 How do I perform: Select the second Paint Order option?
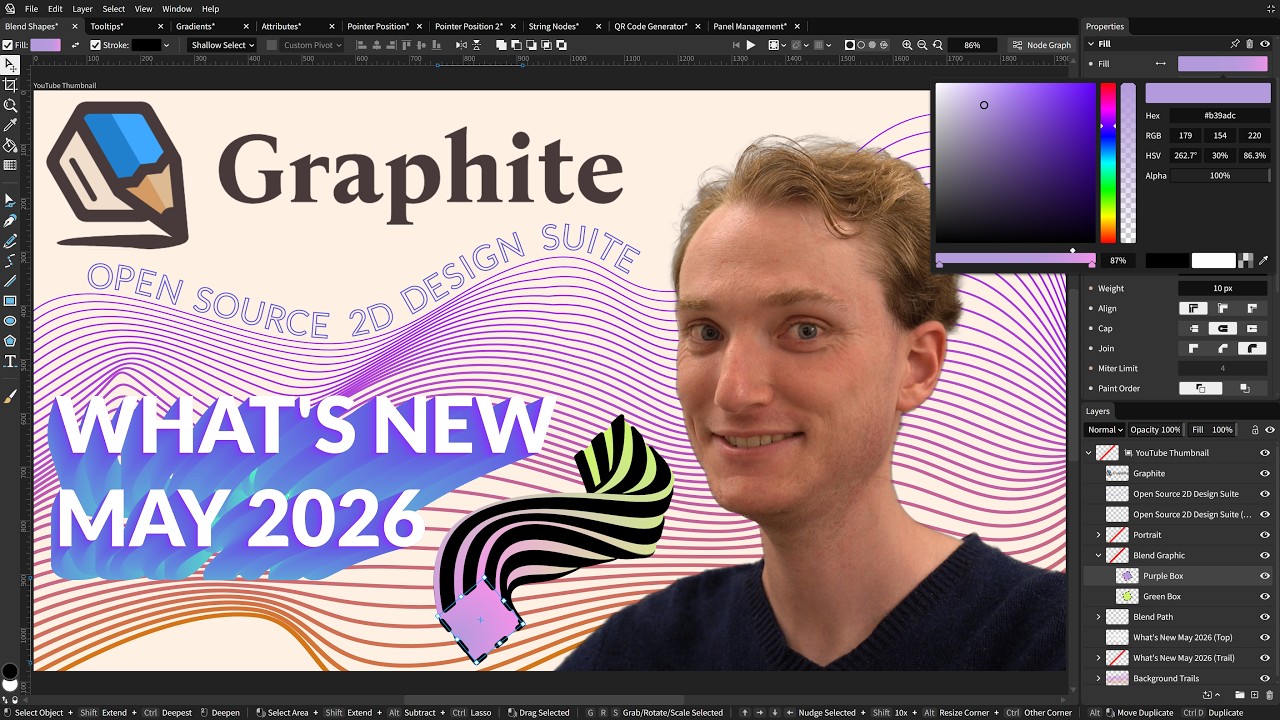click(x=1245, y=388)
